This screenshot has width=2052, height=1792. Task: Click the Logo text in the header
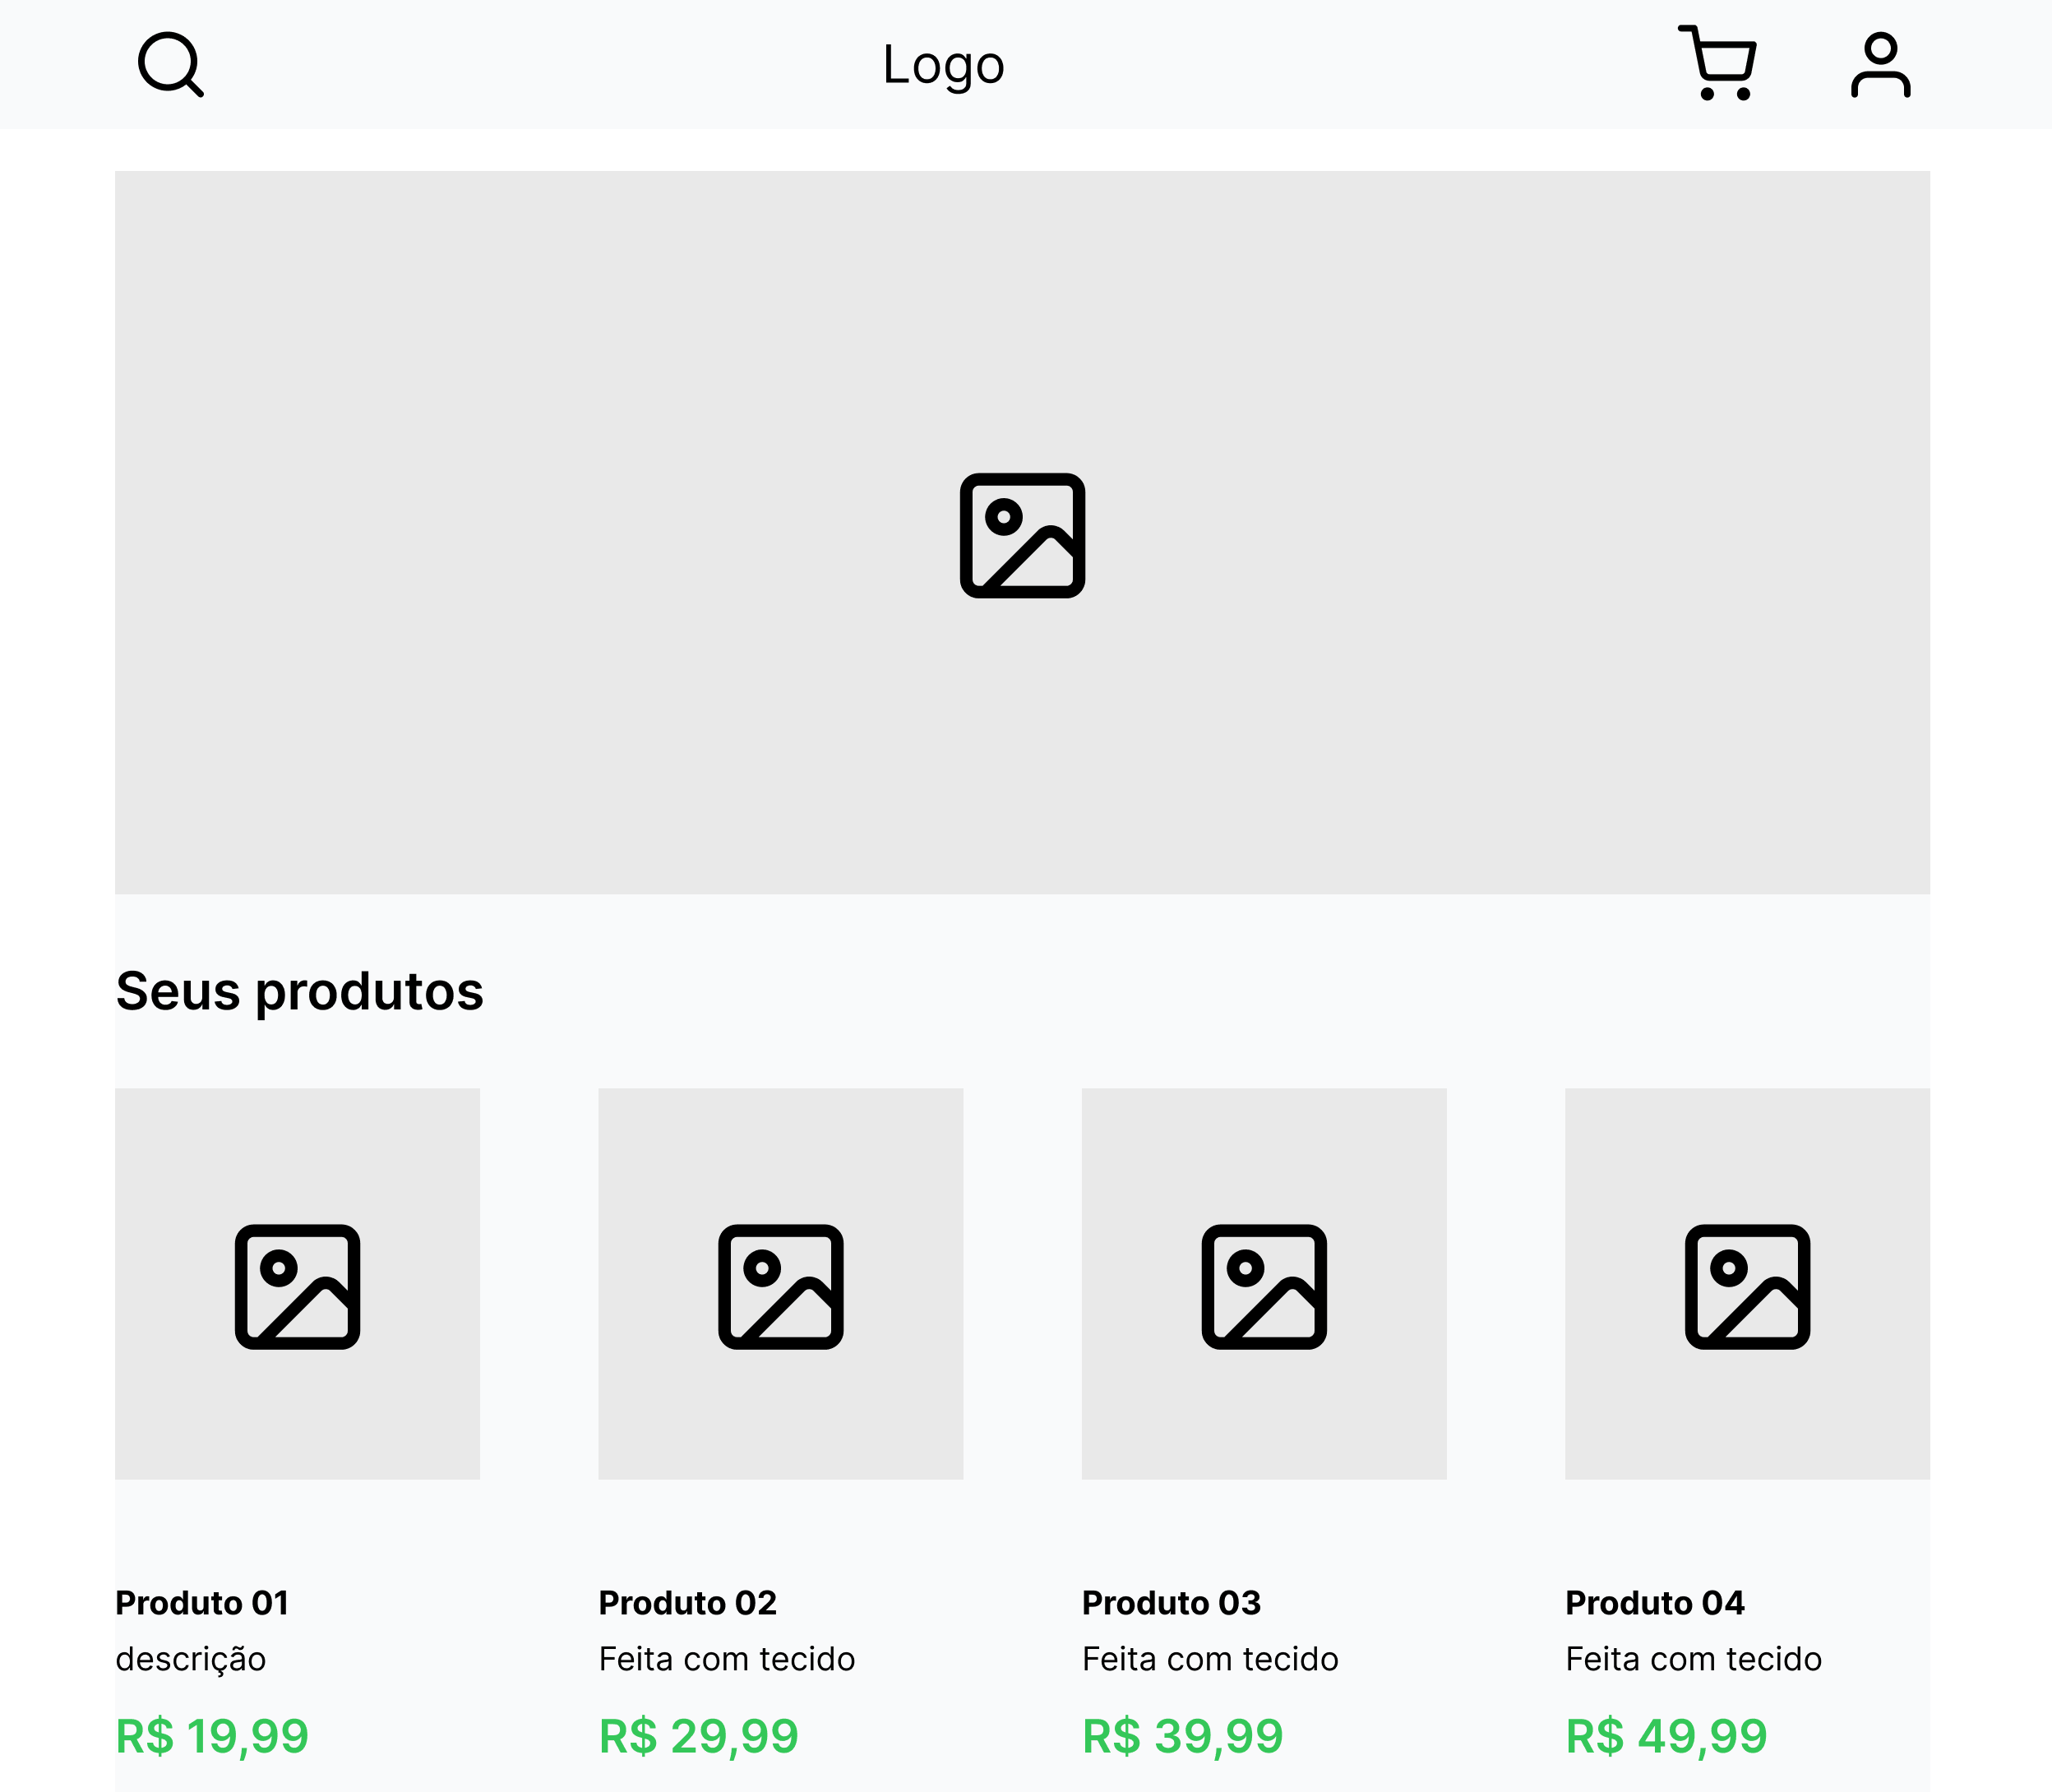click(942, 64)
